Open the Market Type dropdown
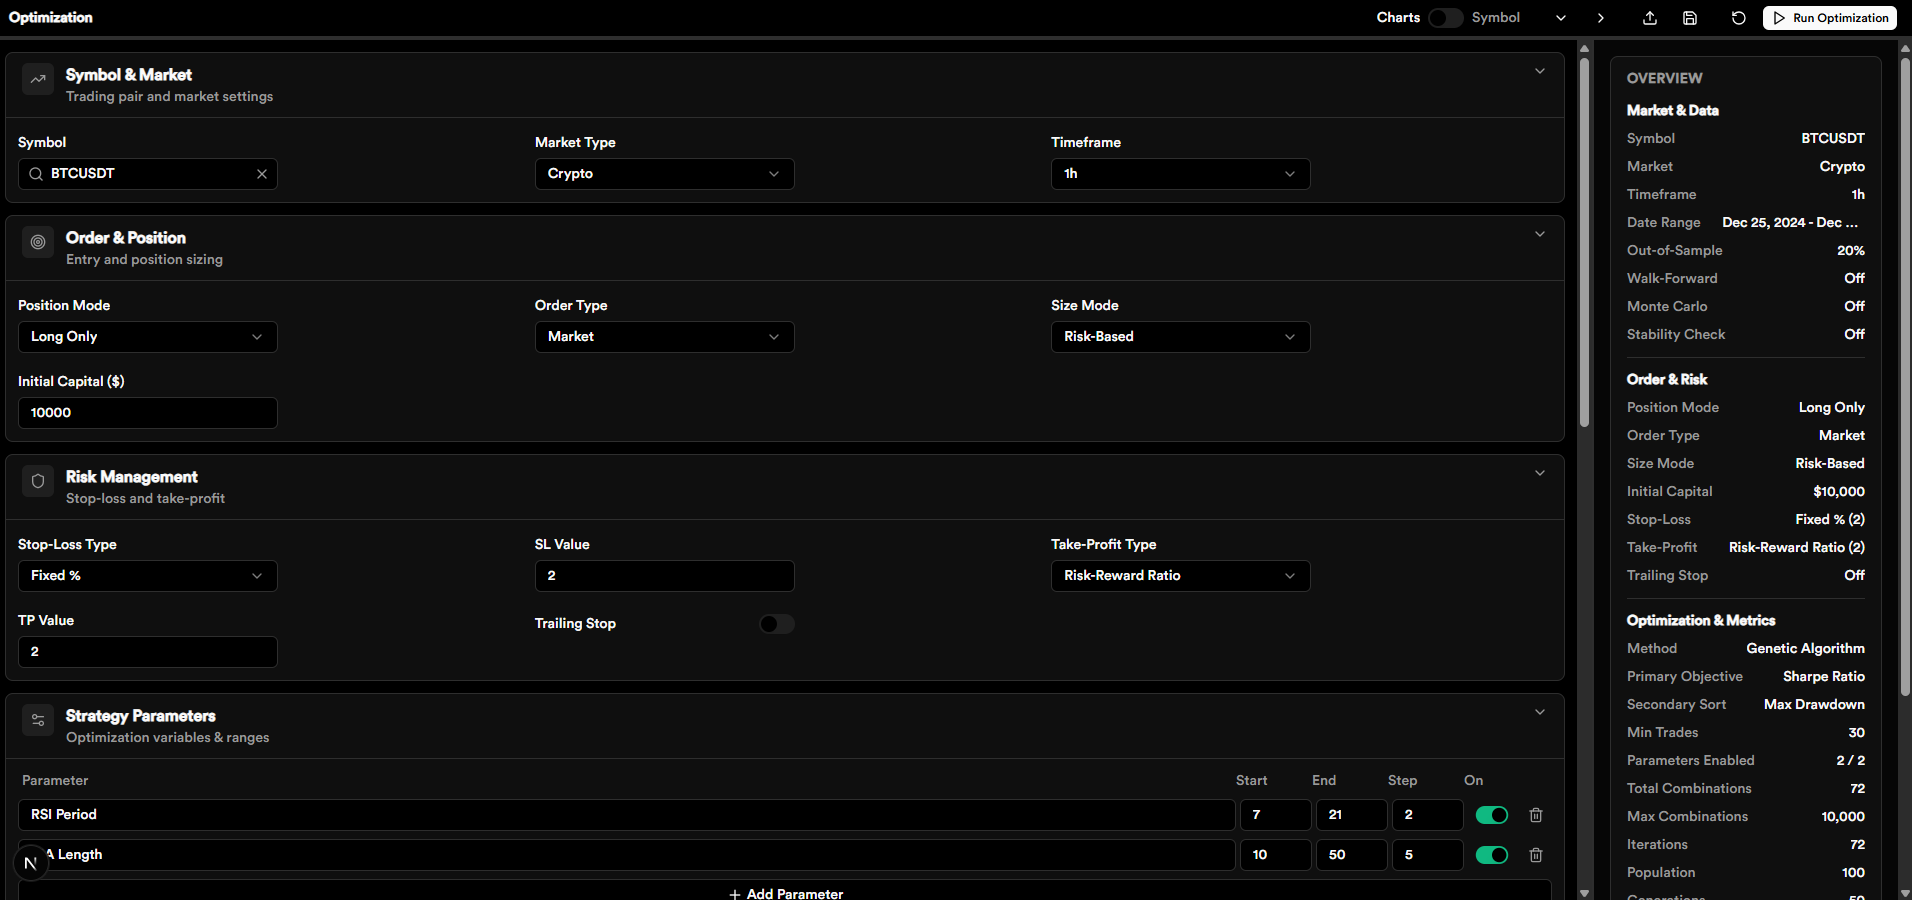 (x=664, y=174)
